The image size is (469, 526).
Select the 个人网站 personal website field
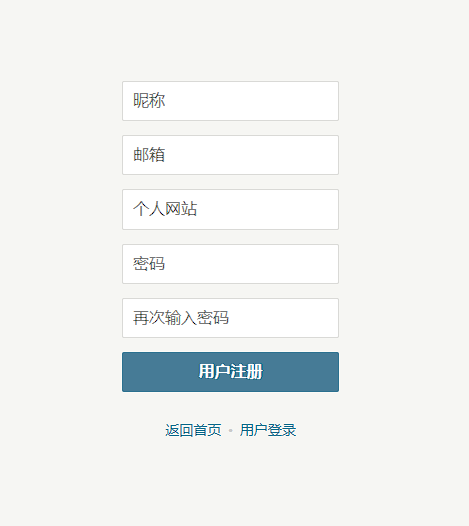[230, 209]
